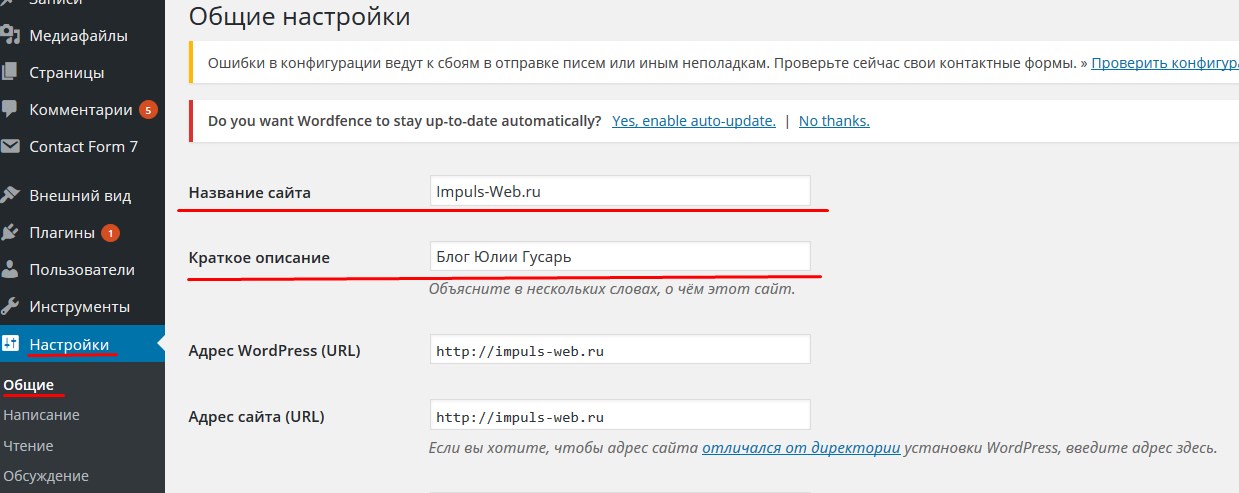1239x493 pixels.
Task: Click the Название сайта input field
Action: coord(619,191)
